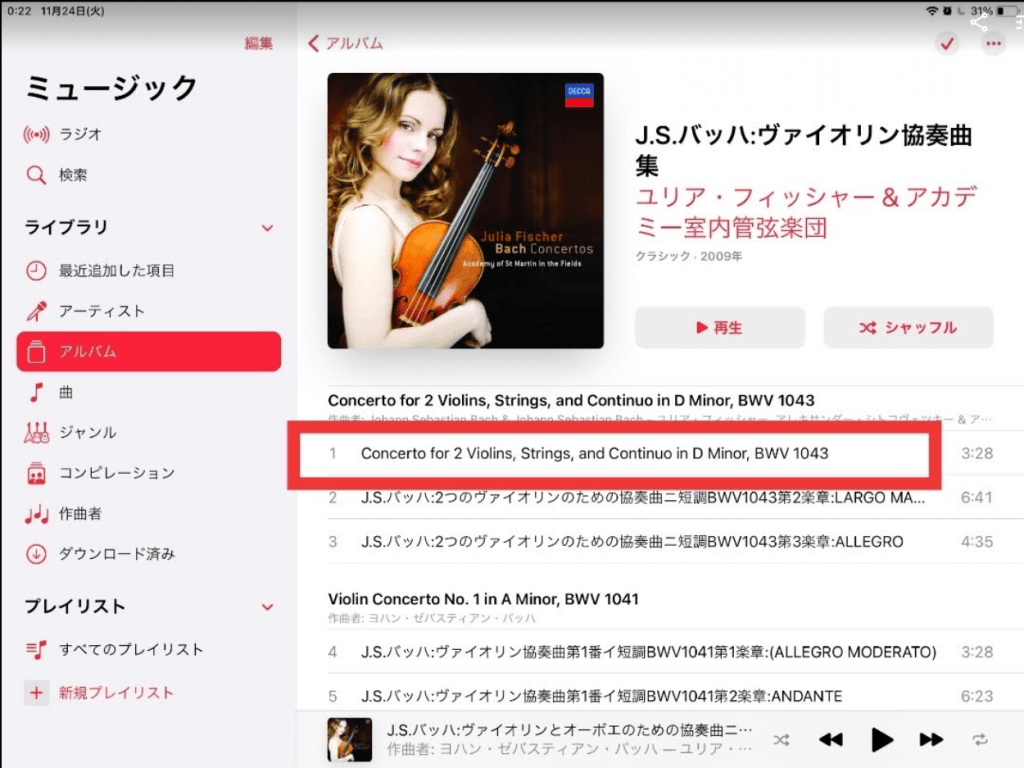1024x768 pixels.
Task: Open the ラジオ radio icon in sidebar
Action: tap(36, 135)
